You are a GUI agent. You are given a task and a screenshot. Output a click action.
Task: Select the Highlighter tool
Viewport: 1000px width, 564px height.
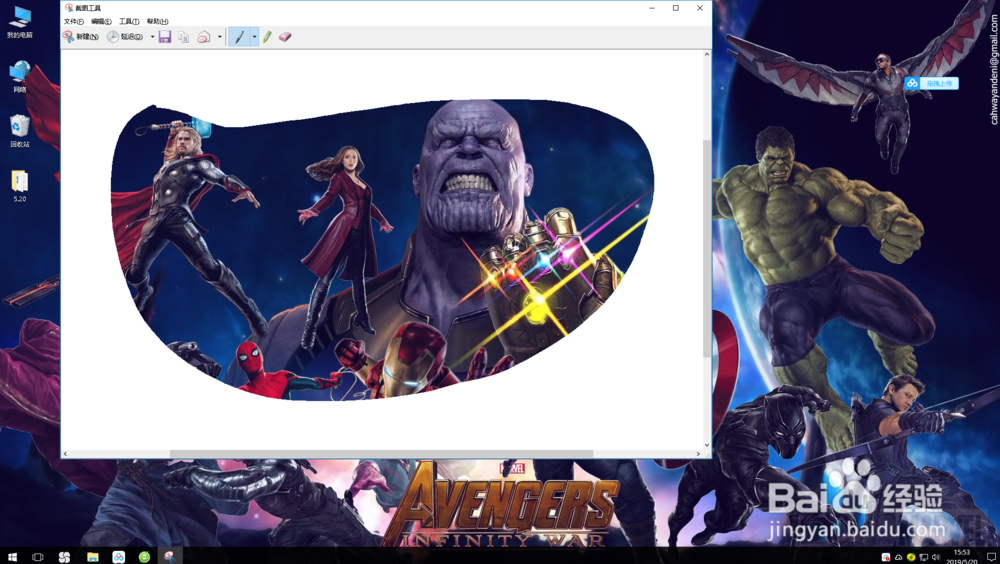coord(267,37)
